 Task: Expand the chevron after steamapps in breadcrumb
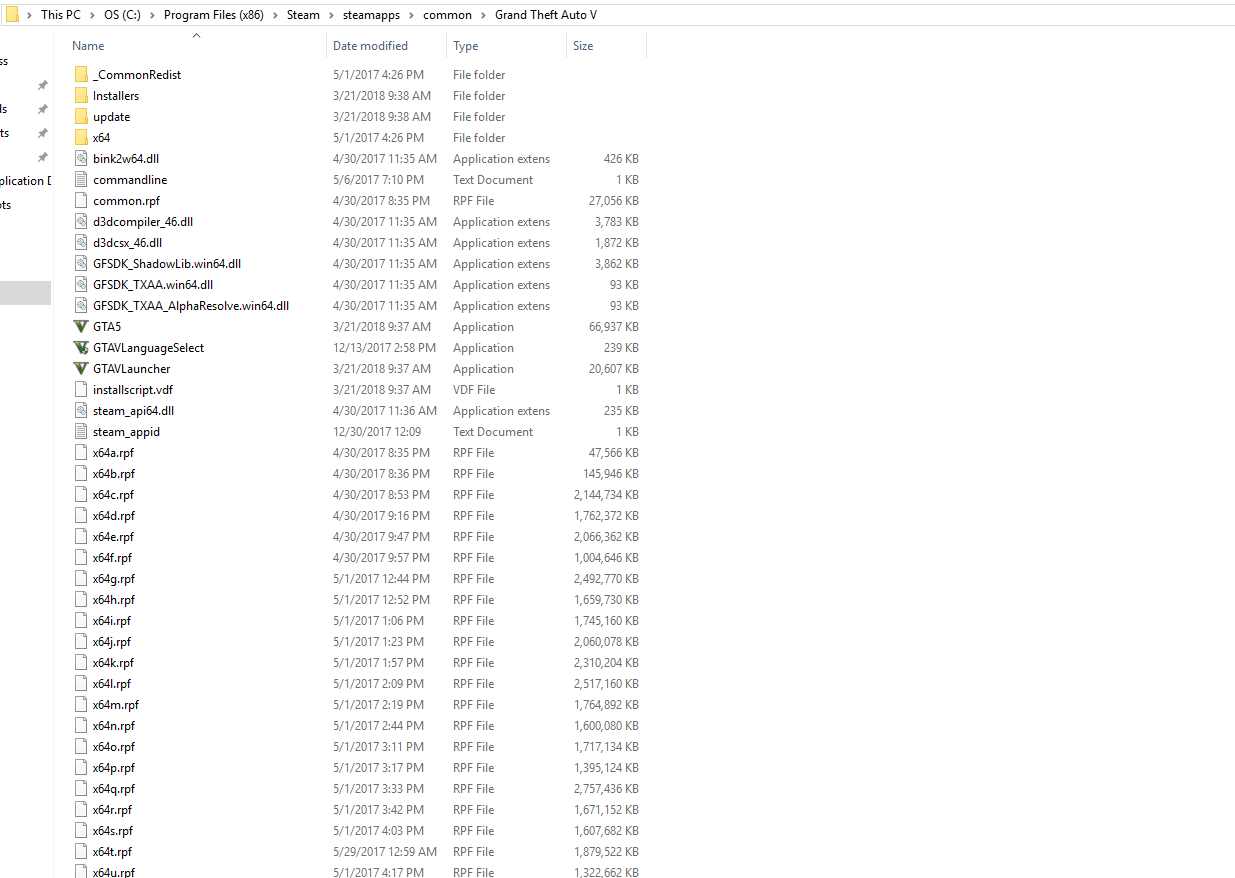coord(411,15)
